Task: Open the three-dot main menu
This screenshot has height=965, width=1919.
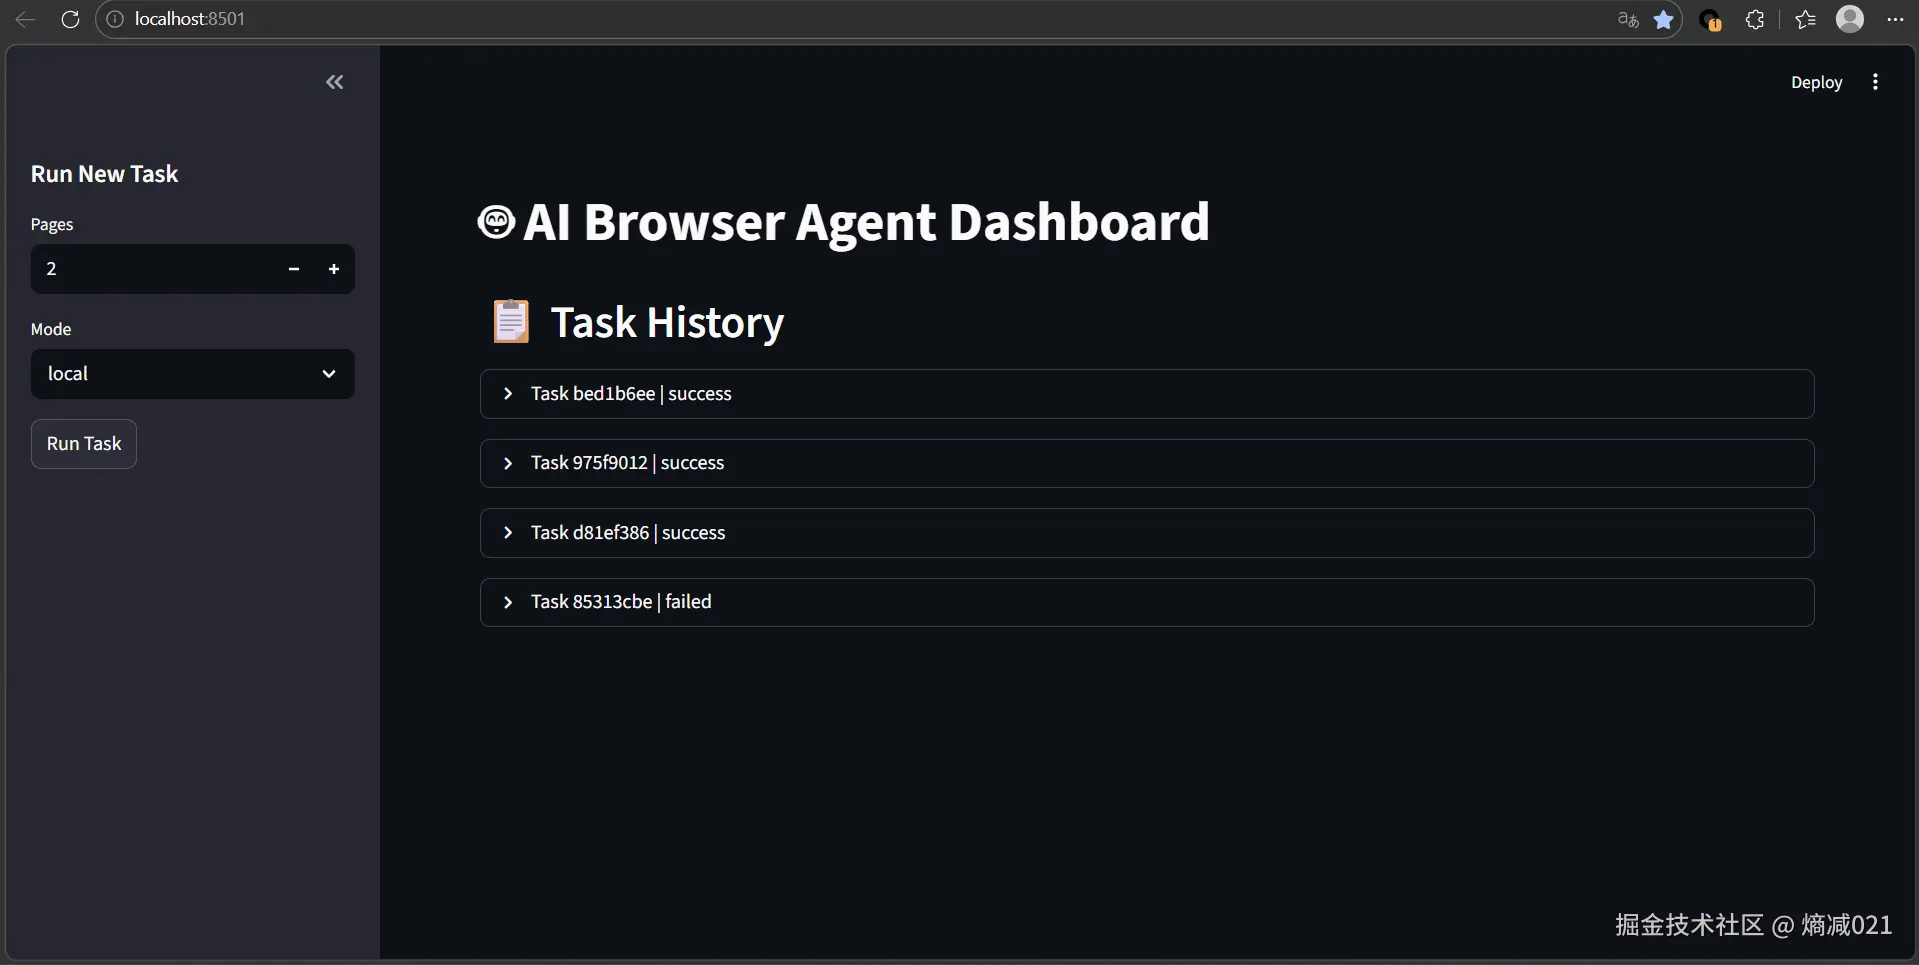Action: tap(1875, 82)
